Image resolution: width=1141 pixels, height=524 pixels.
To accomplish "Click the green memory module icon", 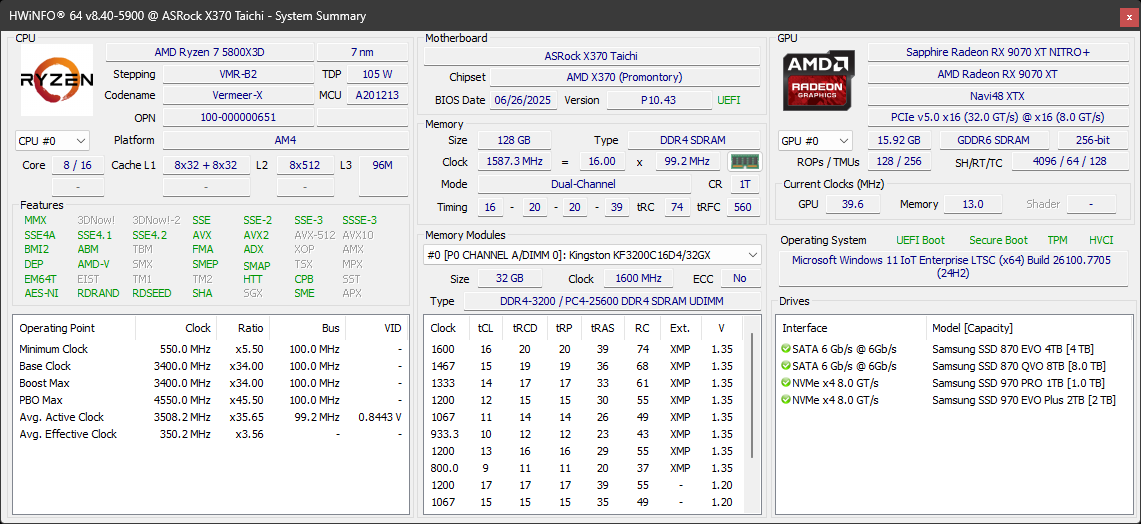I will click(x=744, y=162).
